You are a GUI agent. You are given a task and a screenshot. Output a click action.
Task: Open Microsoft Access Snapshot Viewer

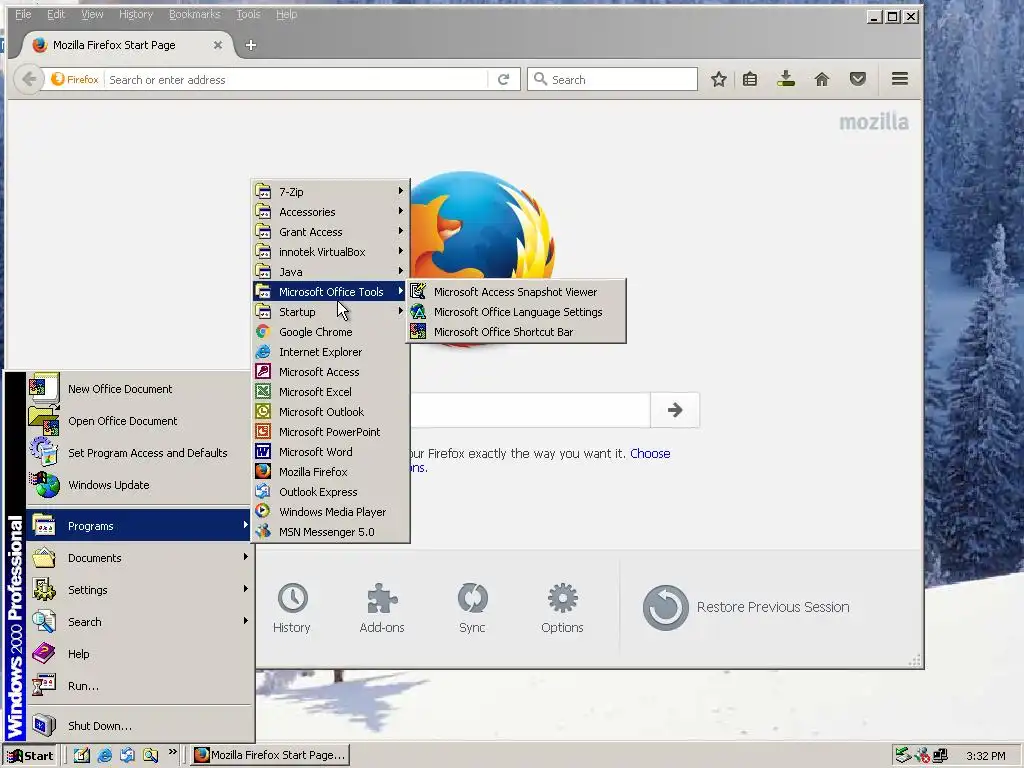pyautogui.click(x=516, y=292)
